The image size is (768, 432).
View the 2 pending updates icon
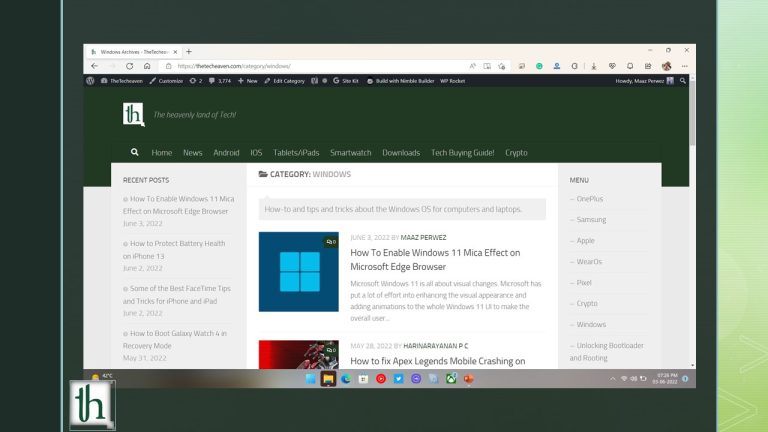196,81
